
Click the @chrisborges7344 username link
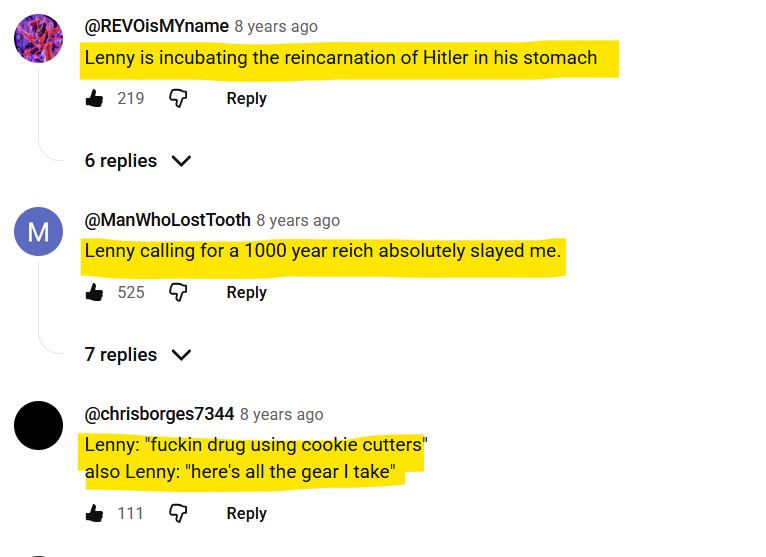click(159, 414)
